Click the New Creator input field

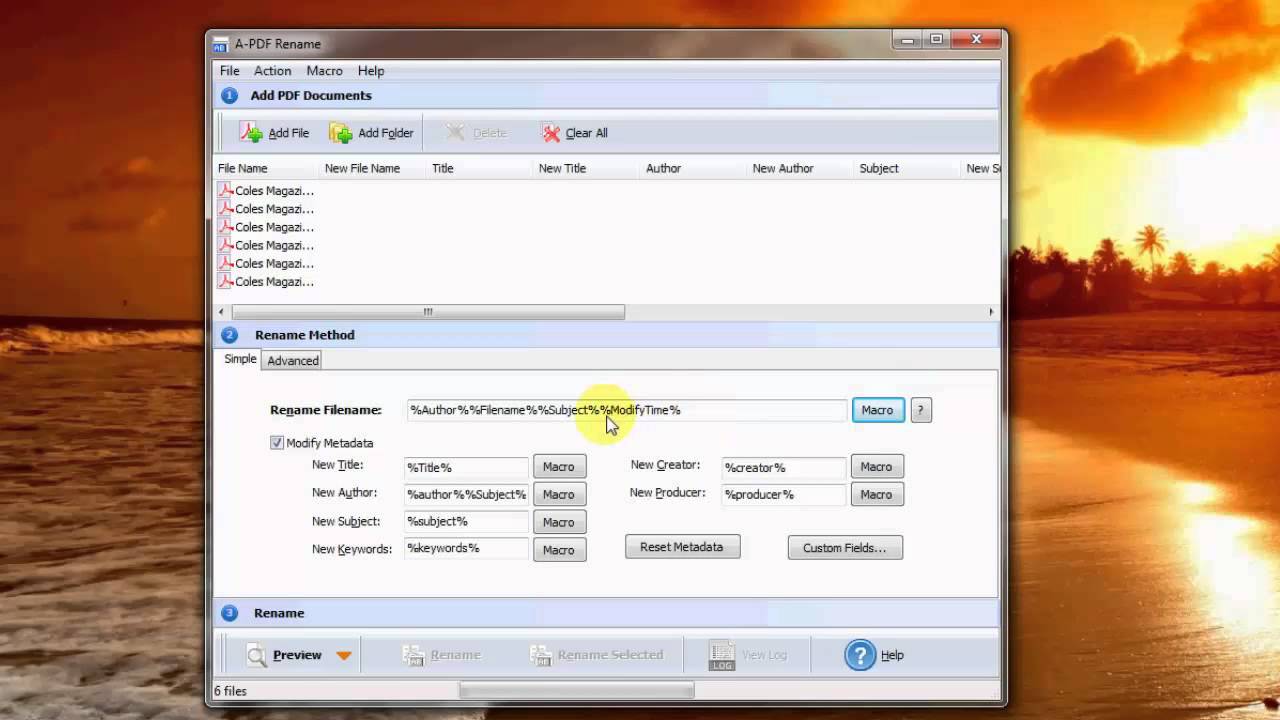coord(784,467)
